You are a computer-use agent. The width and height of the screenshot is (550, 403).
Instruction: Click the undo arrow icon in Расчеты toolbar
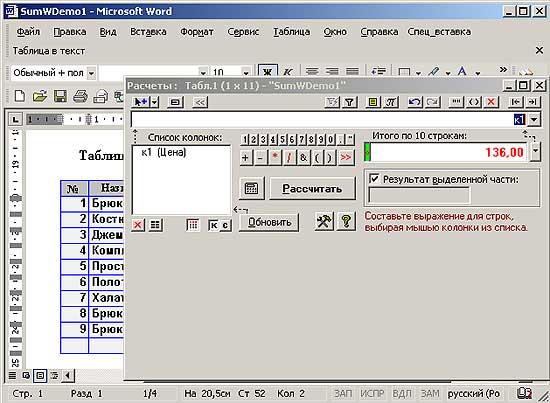(x=415, y=102)
